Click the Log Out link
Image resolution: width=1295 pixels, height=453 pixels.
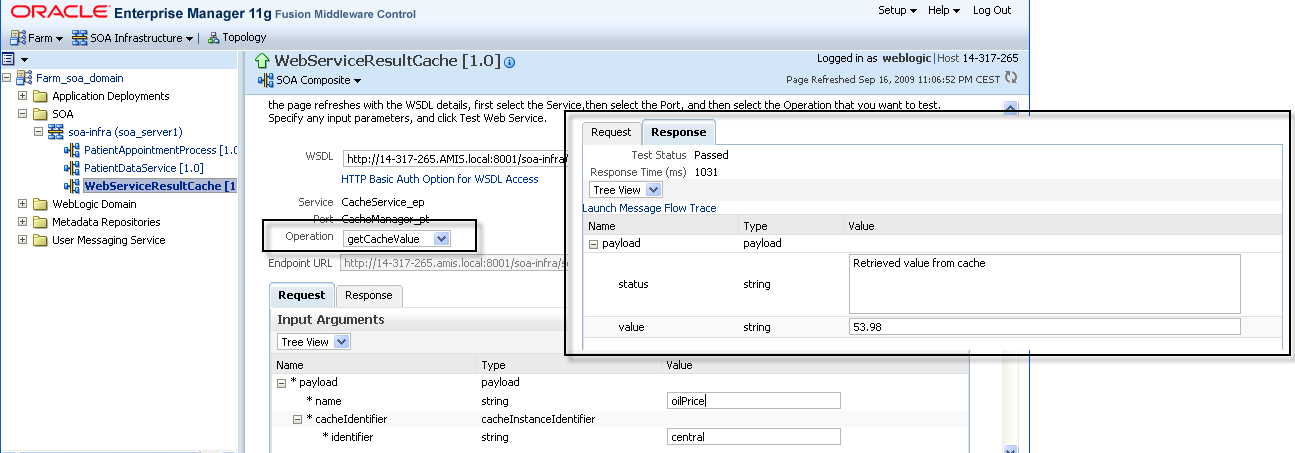pos(991,10)
